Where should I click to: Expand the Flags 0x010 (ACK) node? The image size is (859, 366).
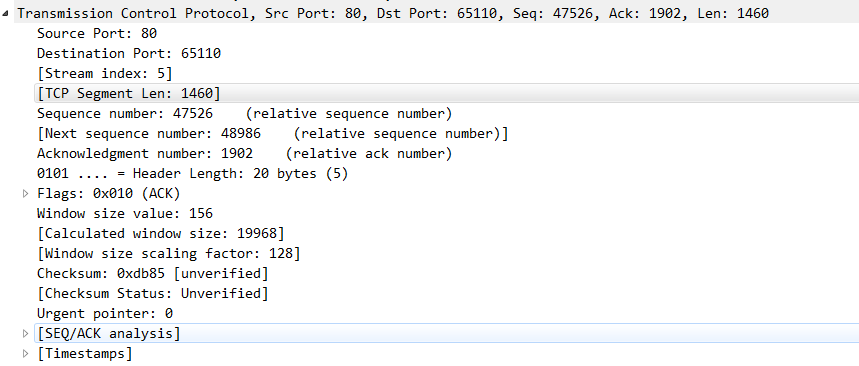click(25, 194)
